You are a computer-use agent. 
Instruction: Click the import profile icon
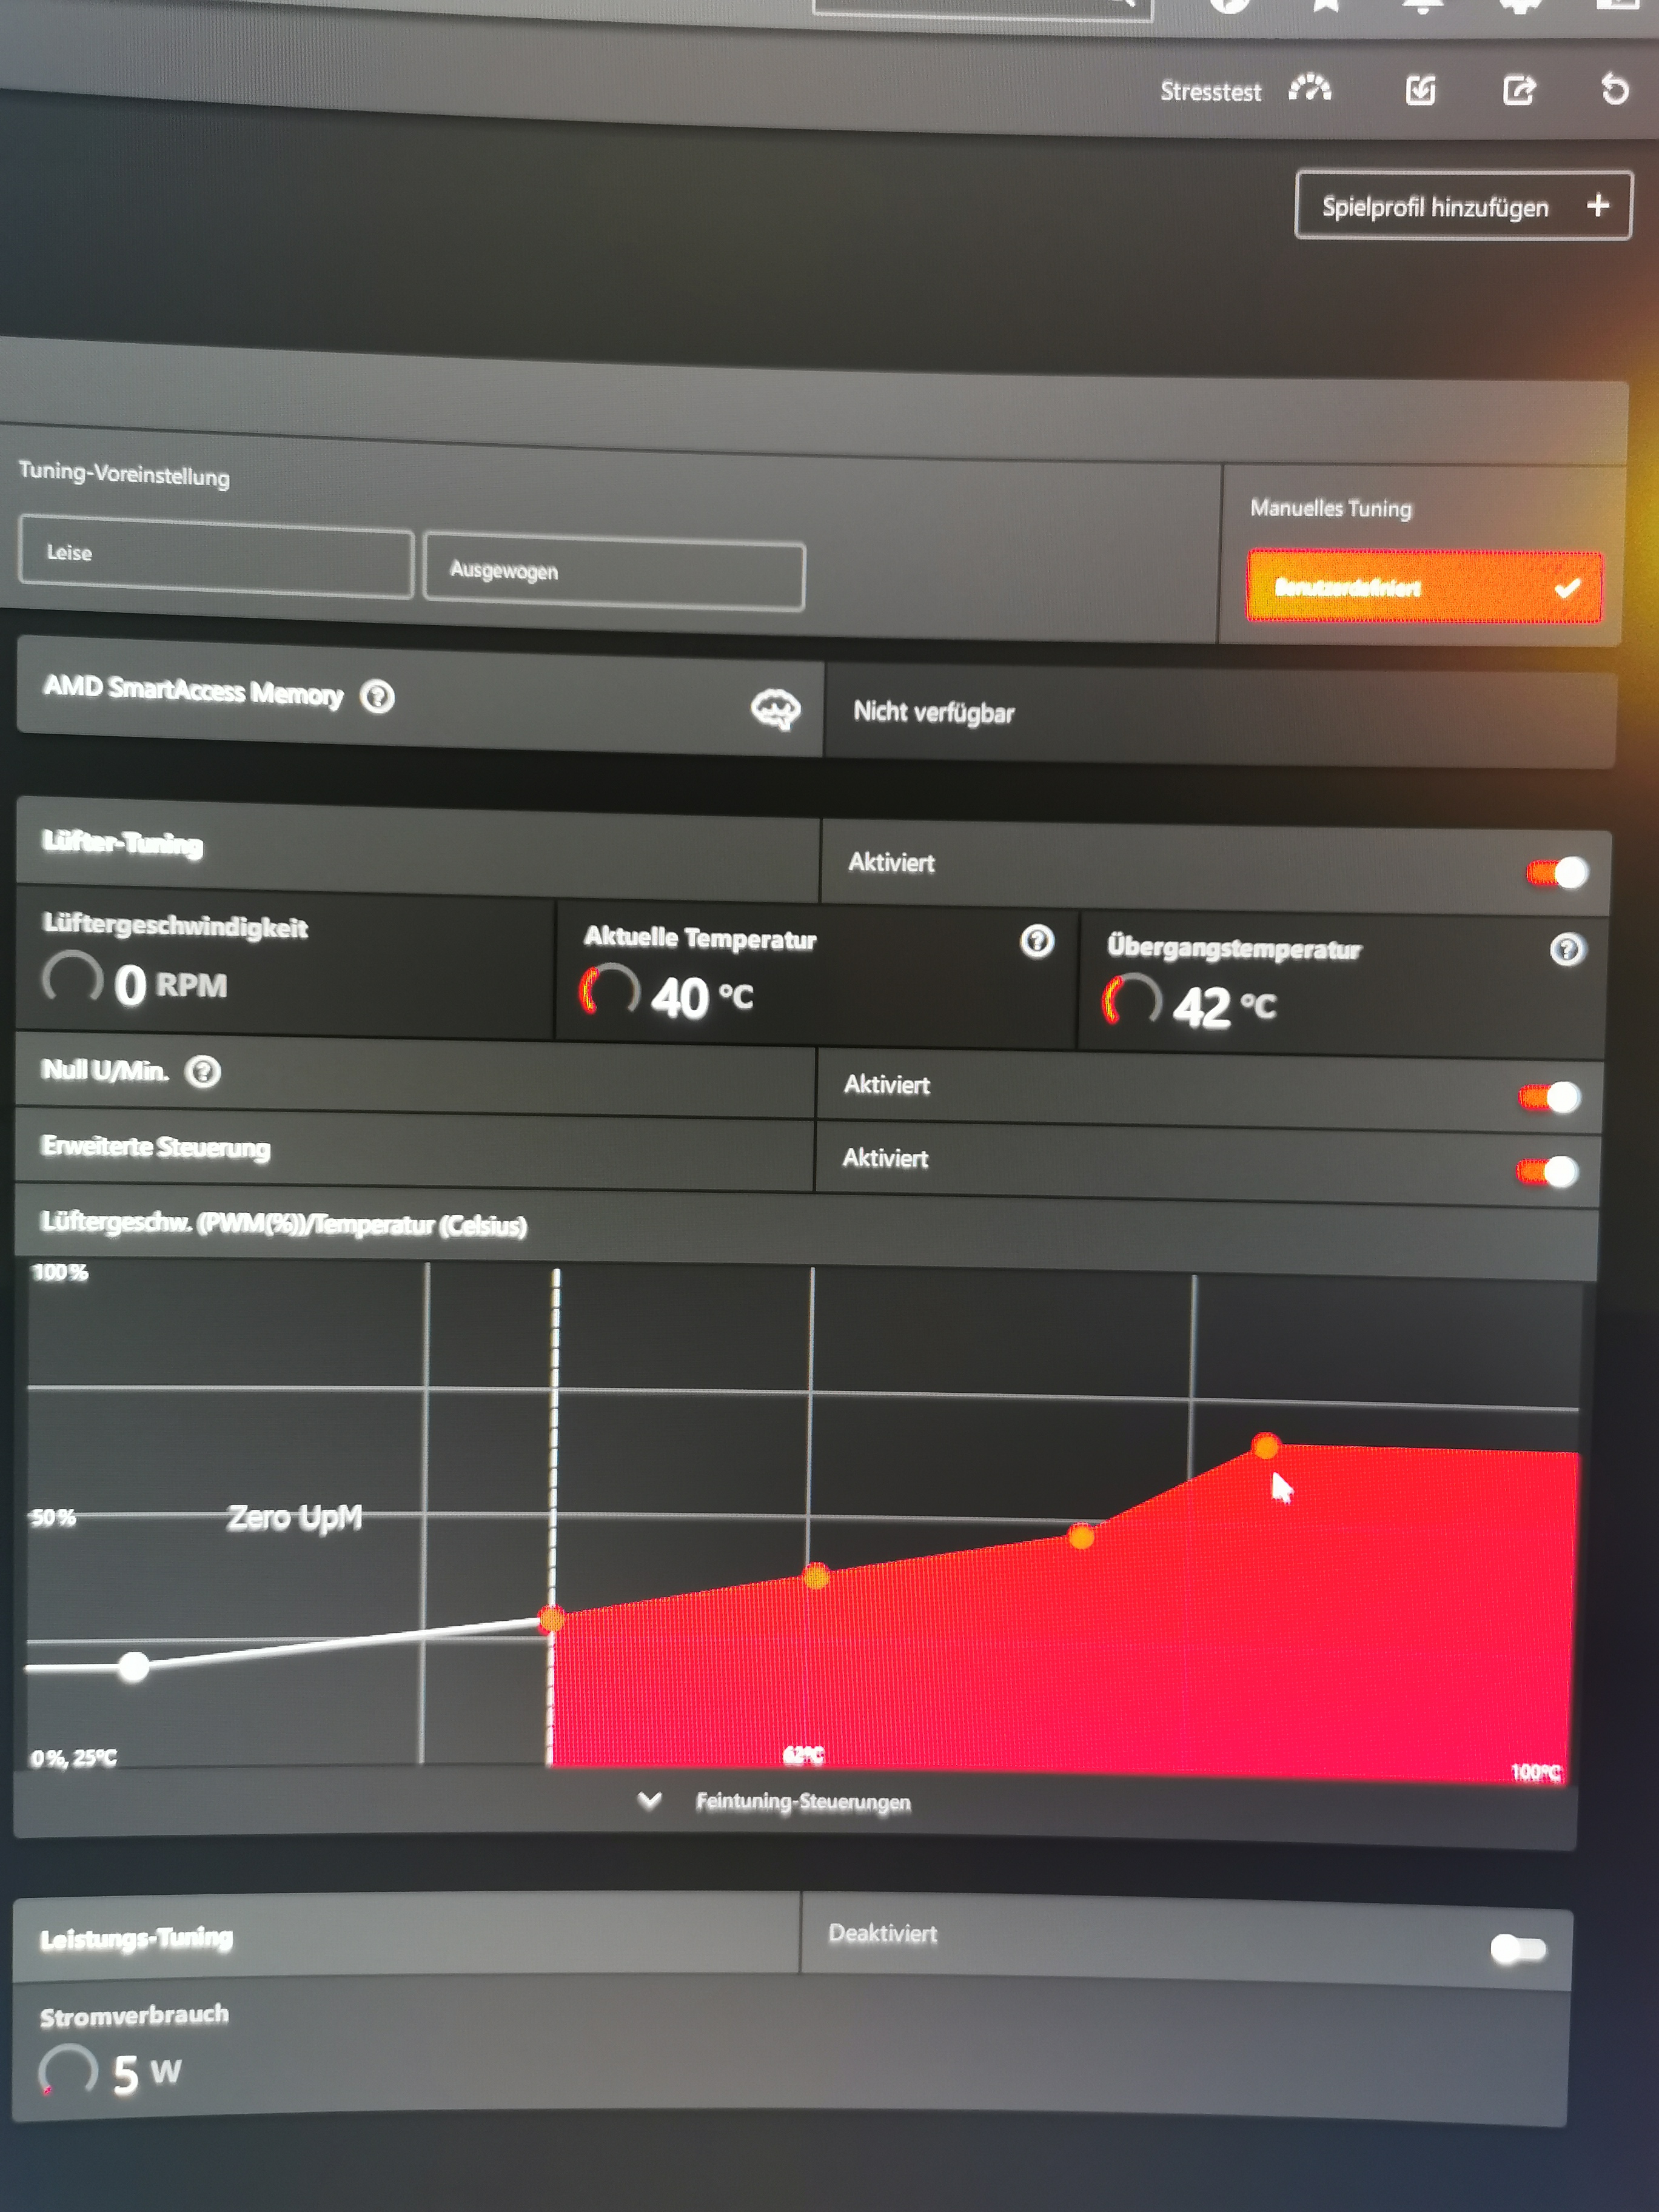[x=1420, y=91]
